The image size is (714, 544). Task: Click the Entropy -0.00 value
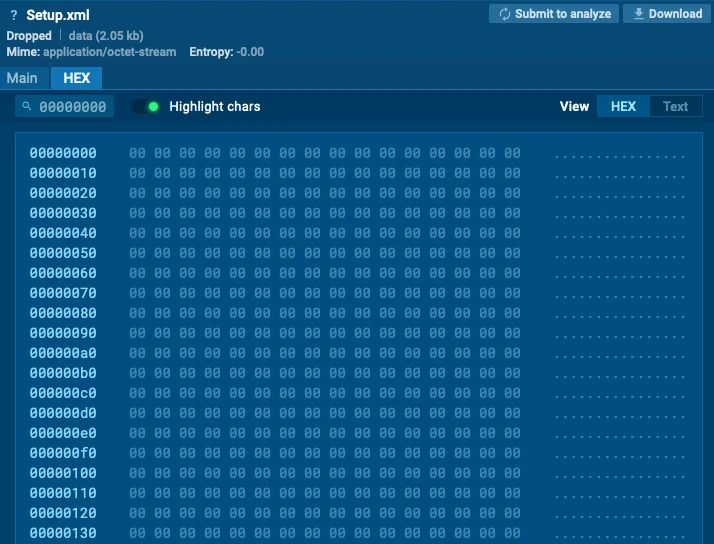[x=250, y=52]
